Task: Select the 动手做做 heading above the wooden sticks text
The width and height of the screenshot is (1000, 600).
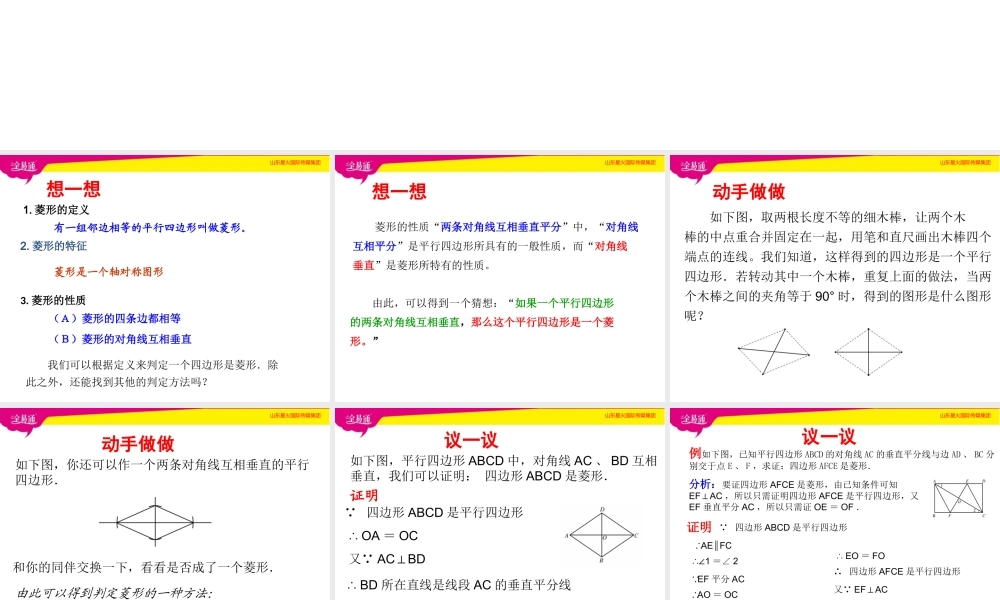Action: pos(748,192)
